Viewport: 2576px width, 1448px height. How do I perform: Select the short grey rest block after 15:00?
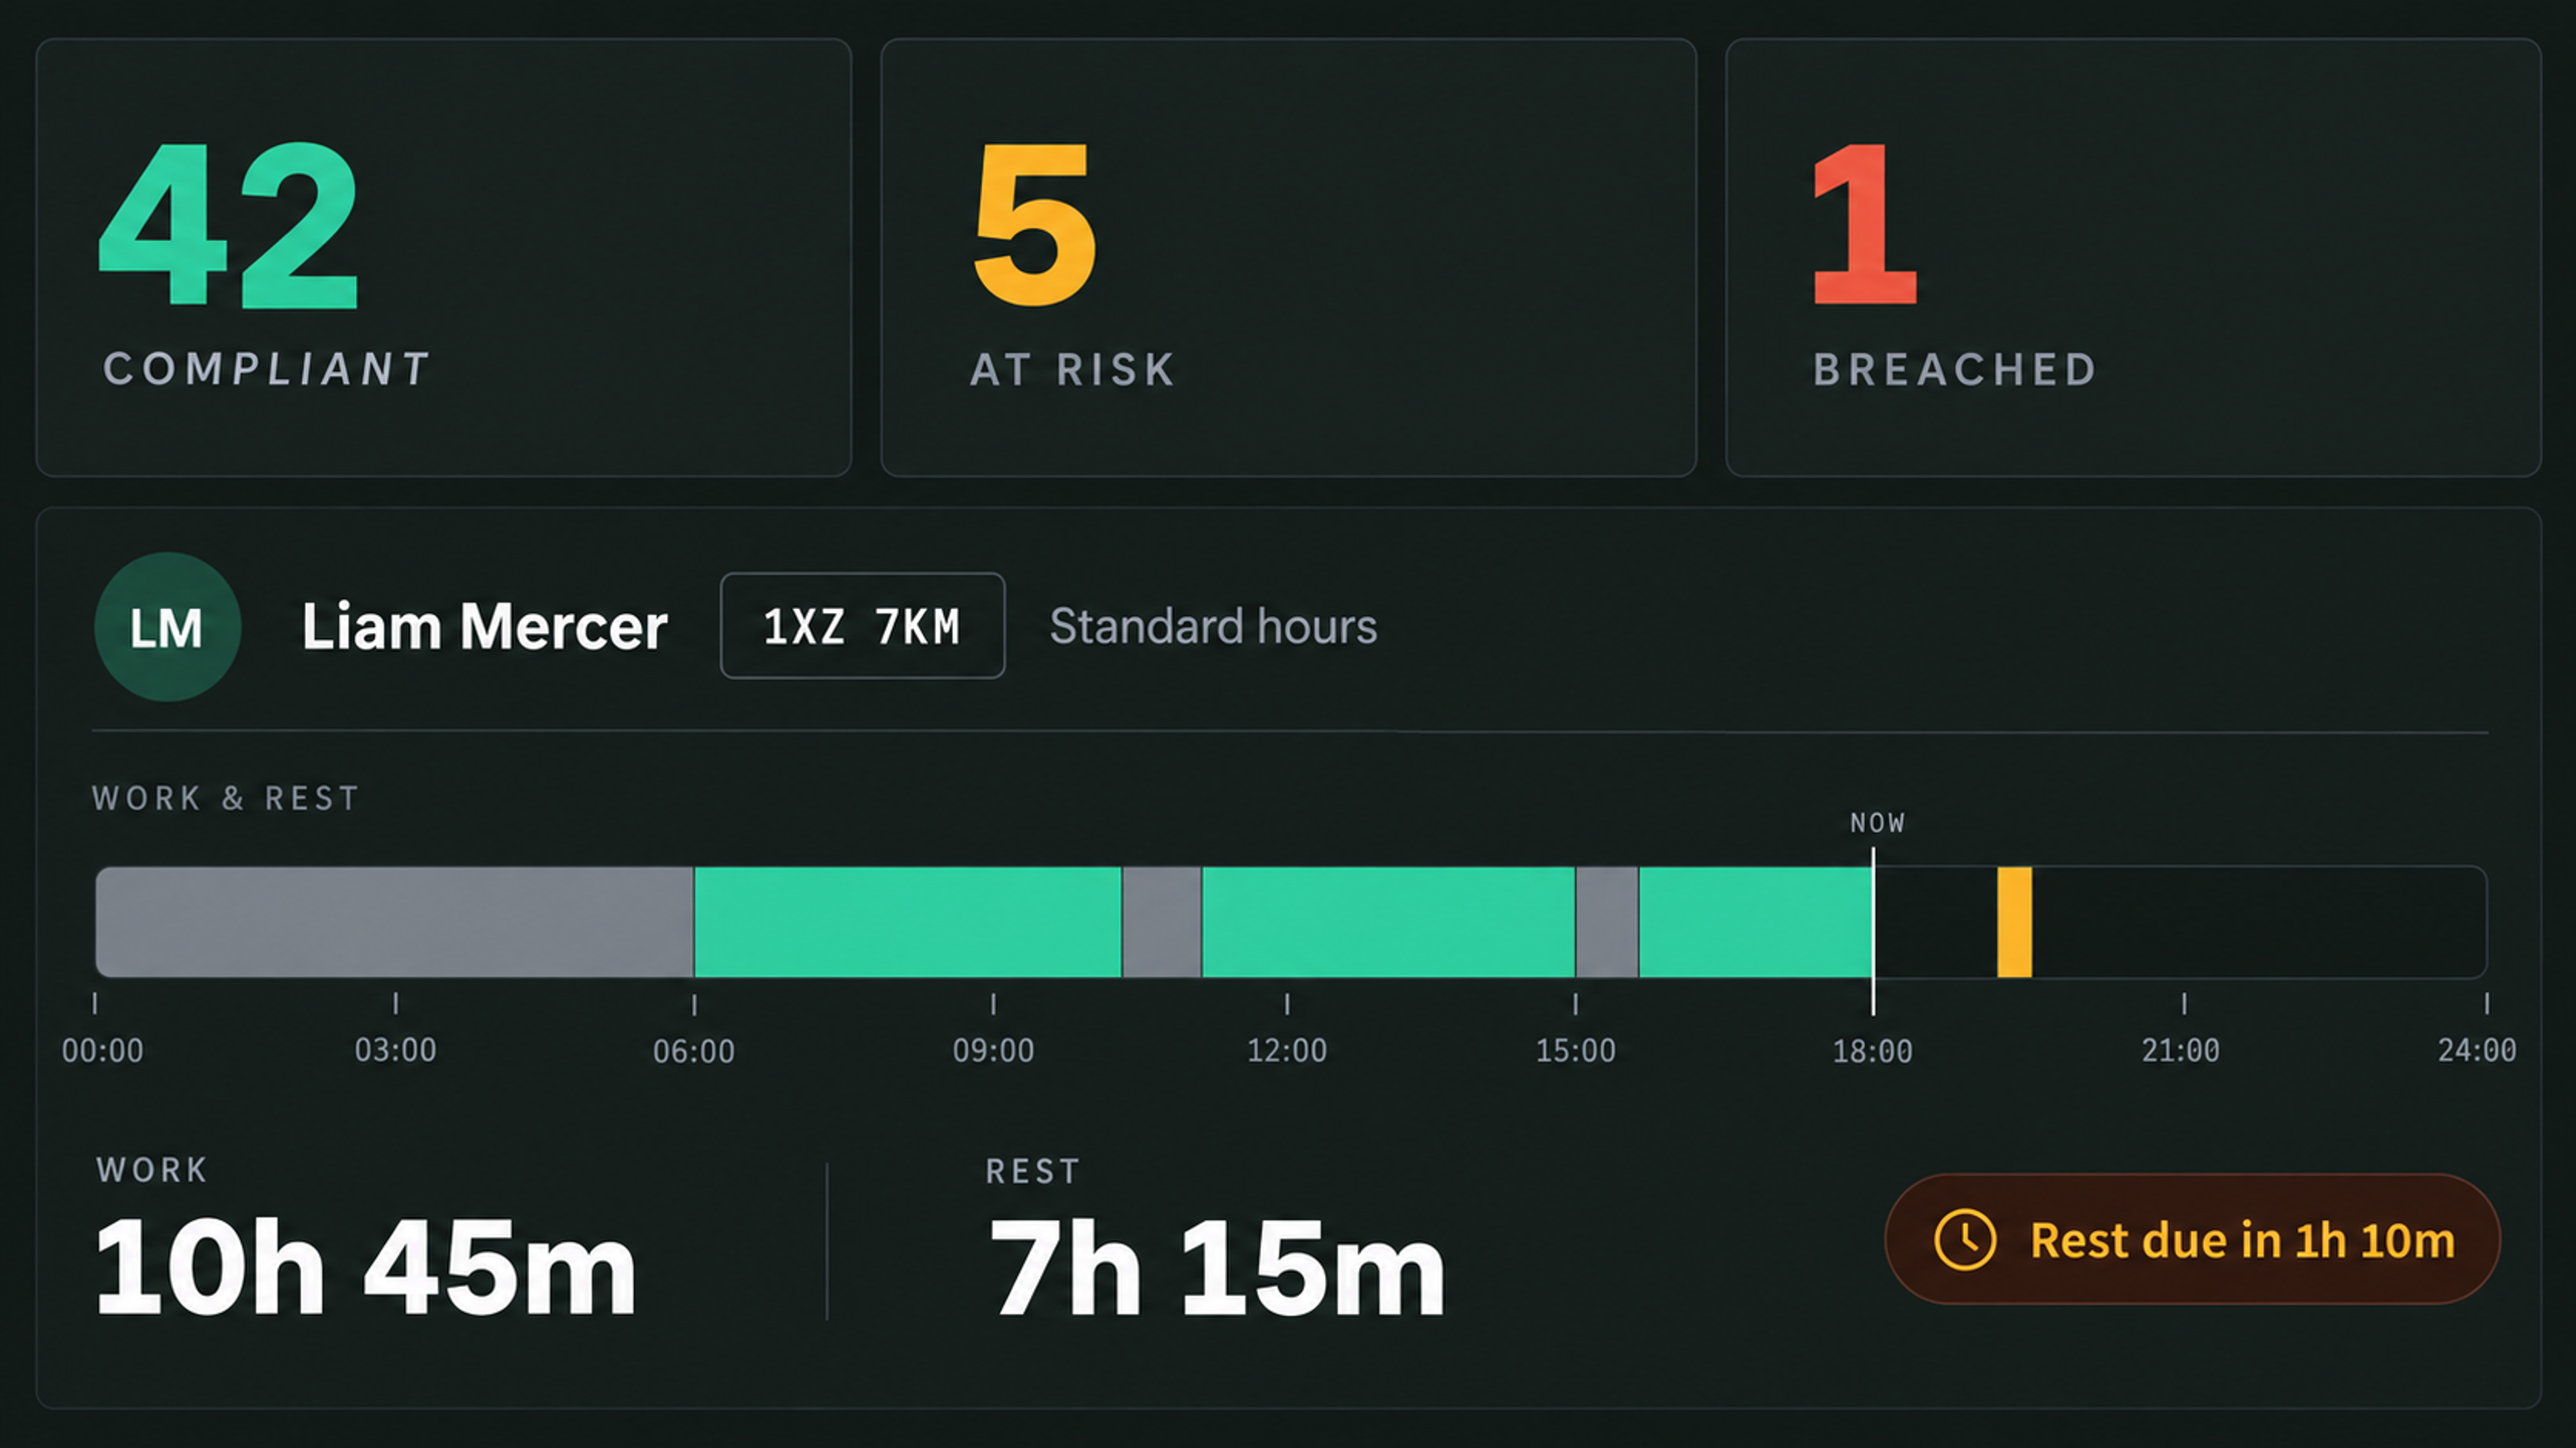tap(1607, 922)
